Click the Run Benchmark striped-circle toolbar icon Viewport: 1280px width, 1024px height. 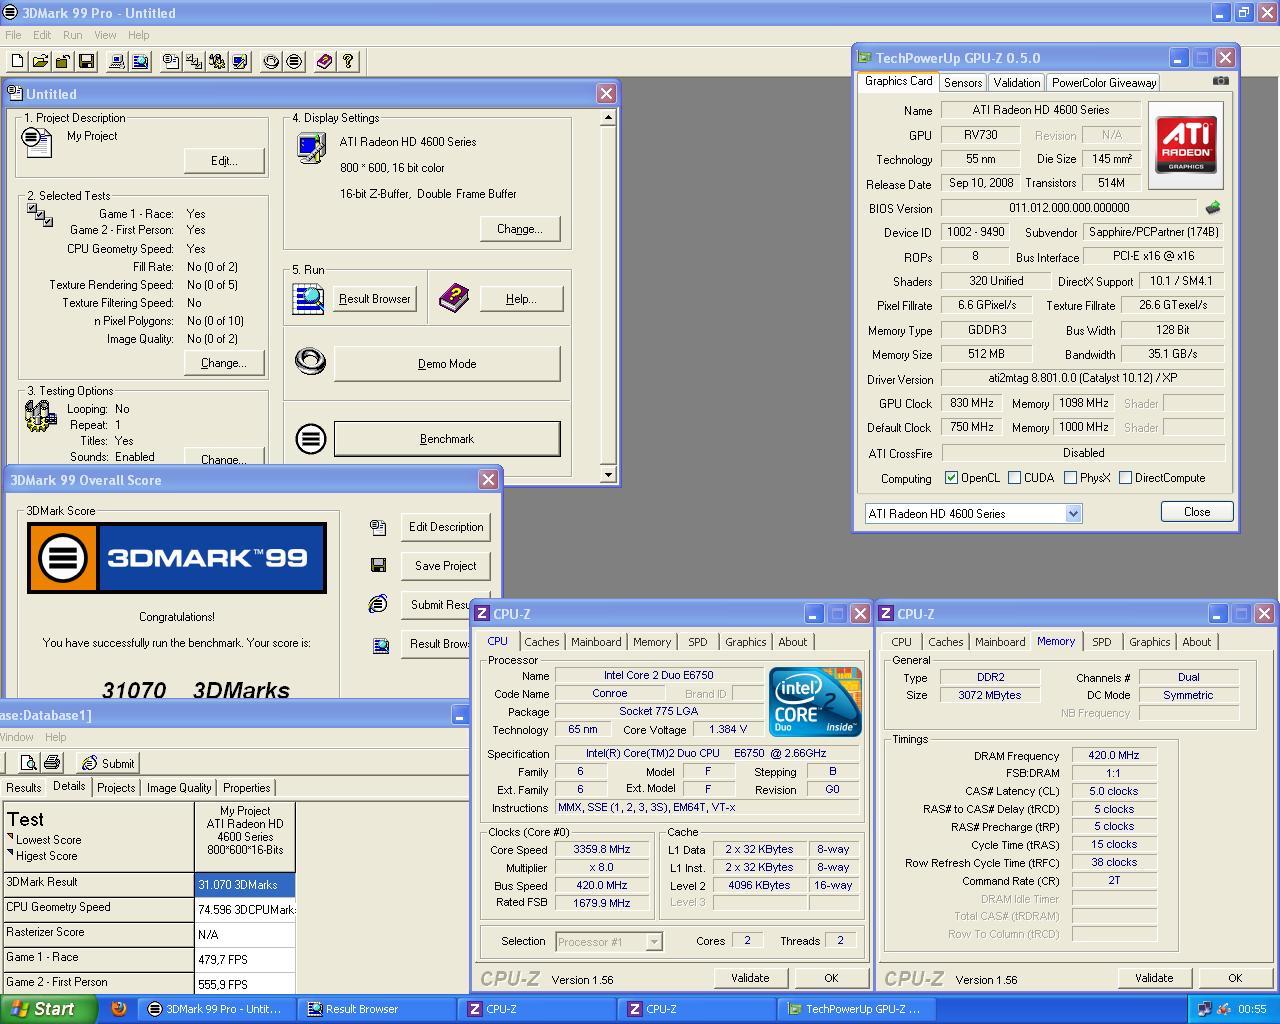pyautogui.click(x=294, y=62)
